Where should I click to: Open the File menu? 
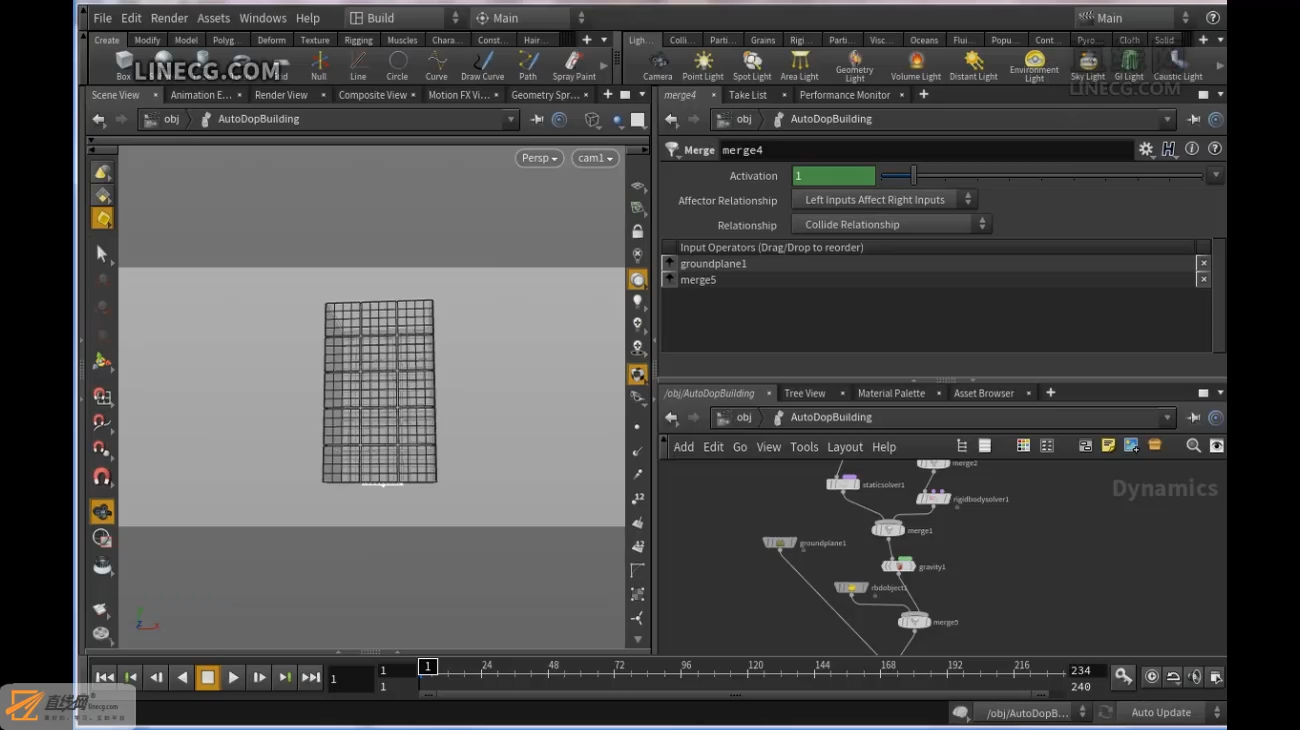pos(103,18)
